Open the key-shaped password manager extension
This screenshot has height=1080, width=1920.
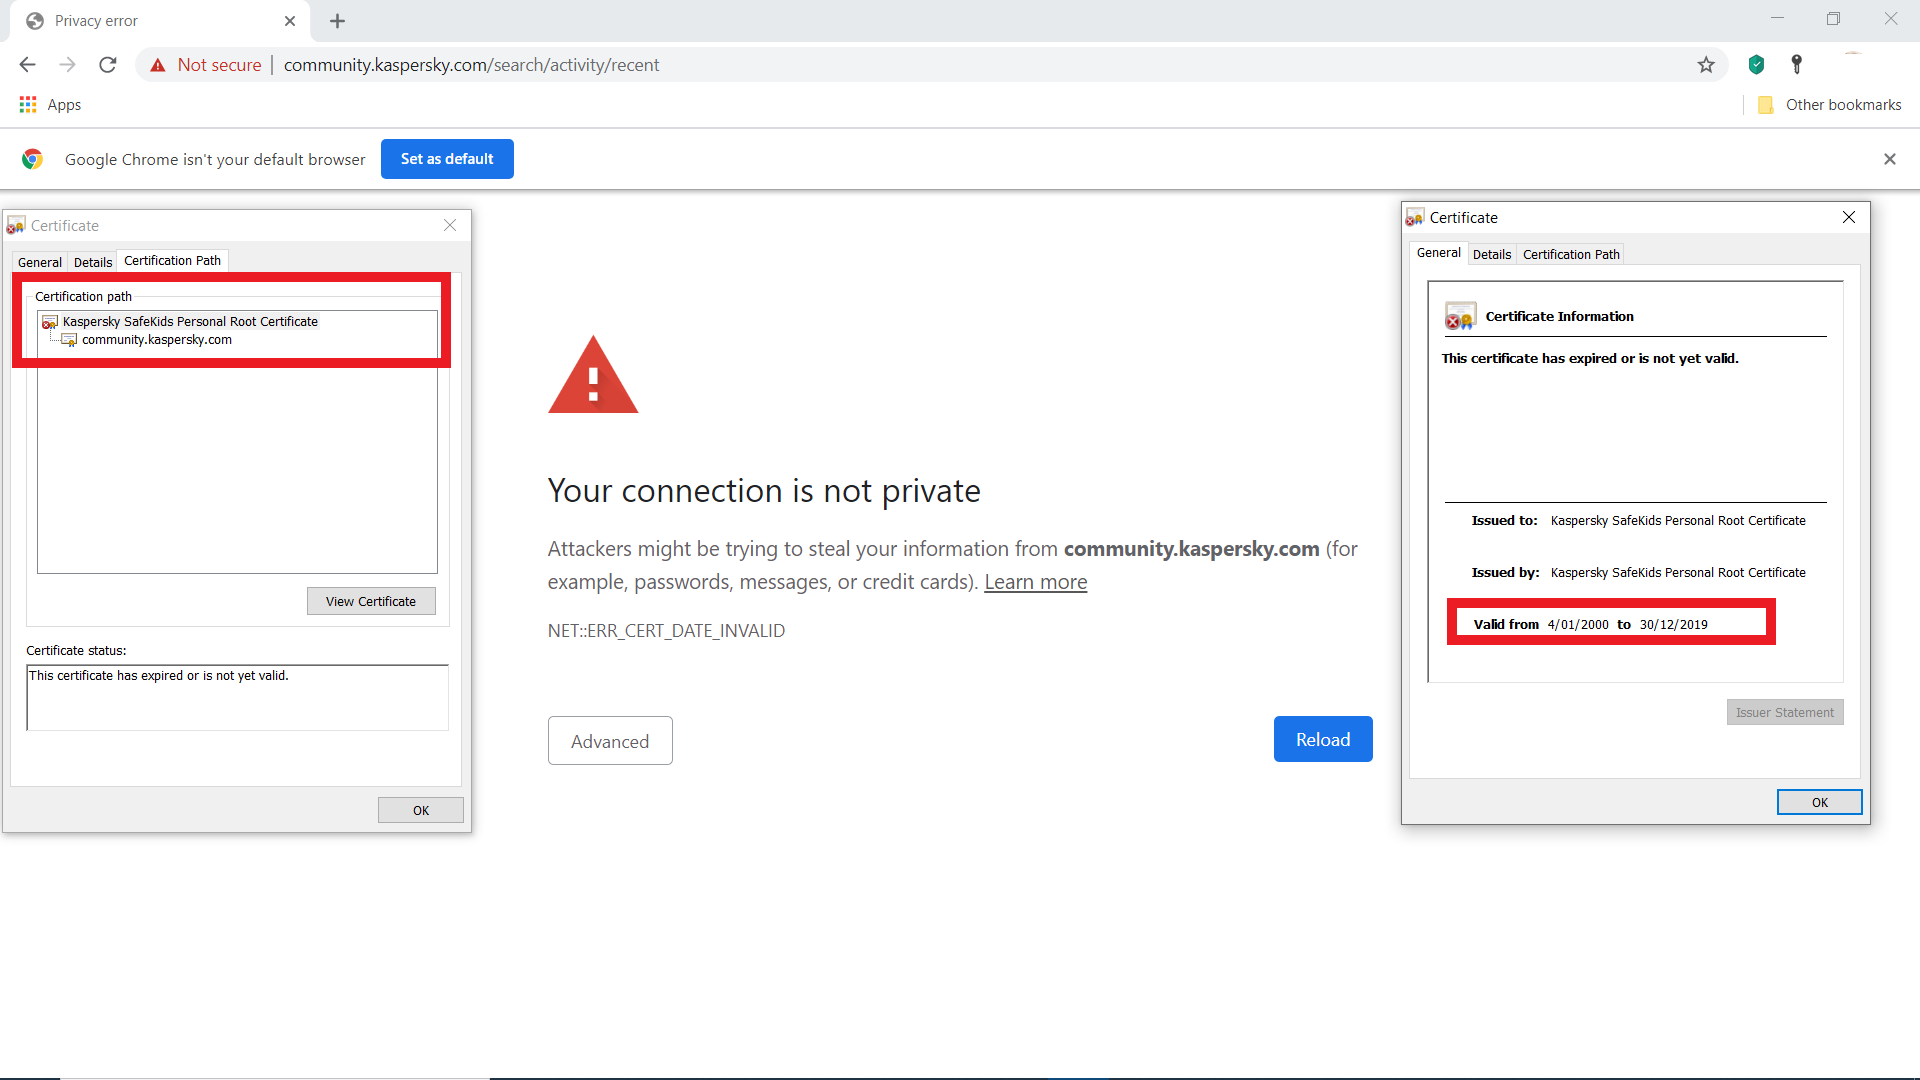[x=1796, y=65]
